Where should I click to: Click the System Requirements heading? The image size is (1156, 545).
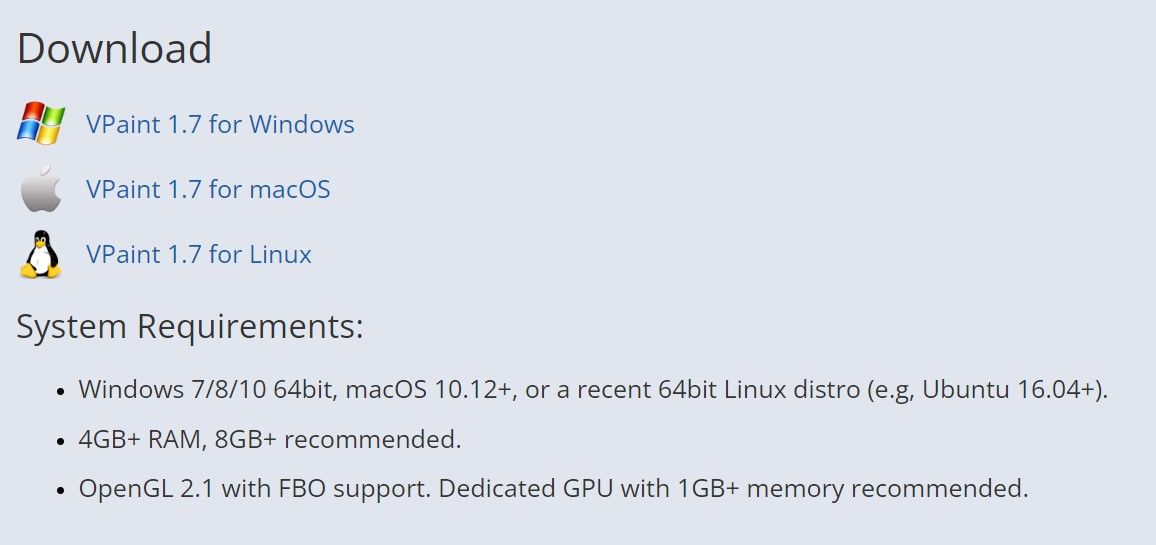click(190, 327)
